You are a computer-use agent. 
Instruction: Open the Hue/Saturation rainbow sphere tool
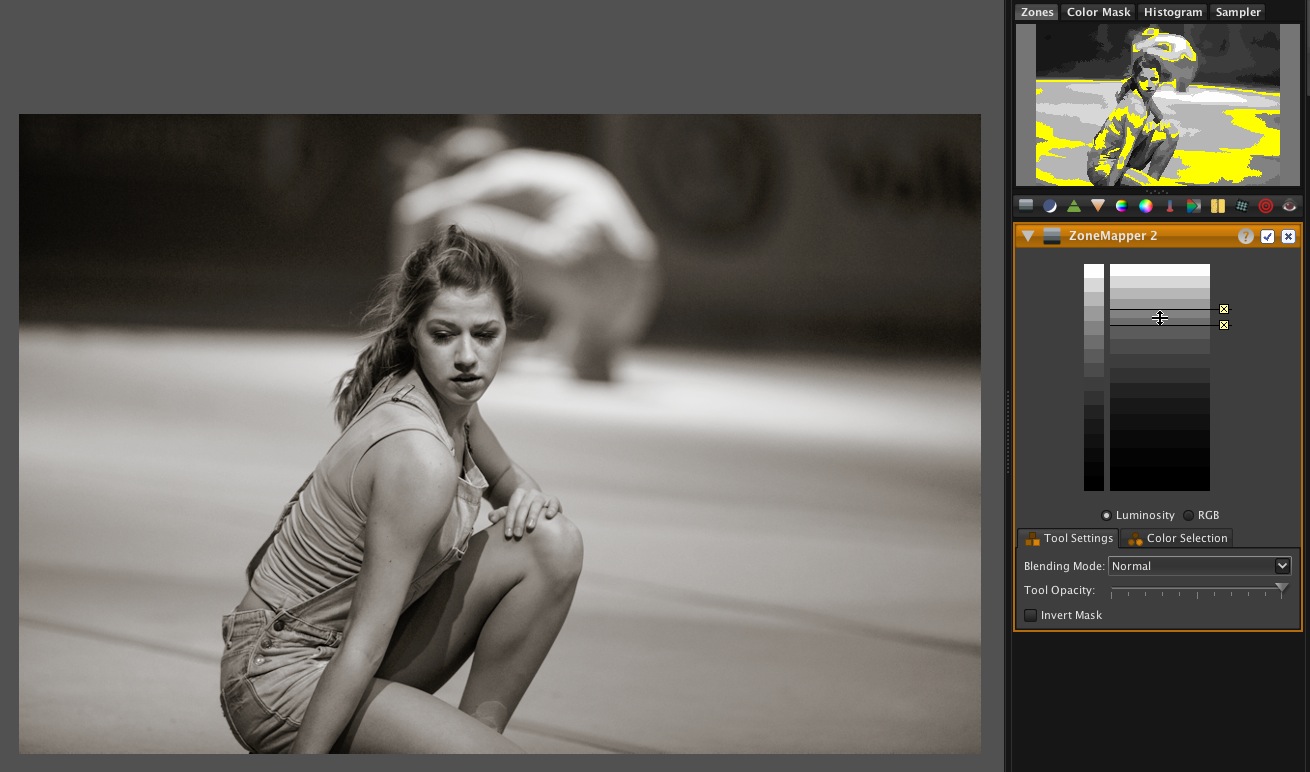point(1122,206)
